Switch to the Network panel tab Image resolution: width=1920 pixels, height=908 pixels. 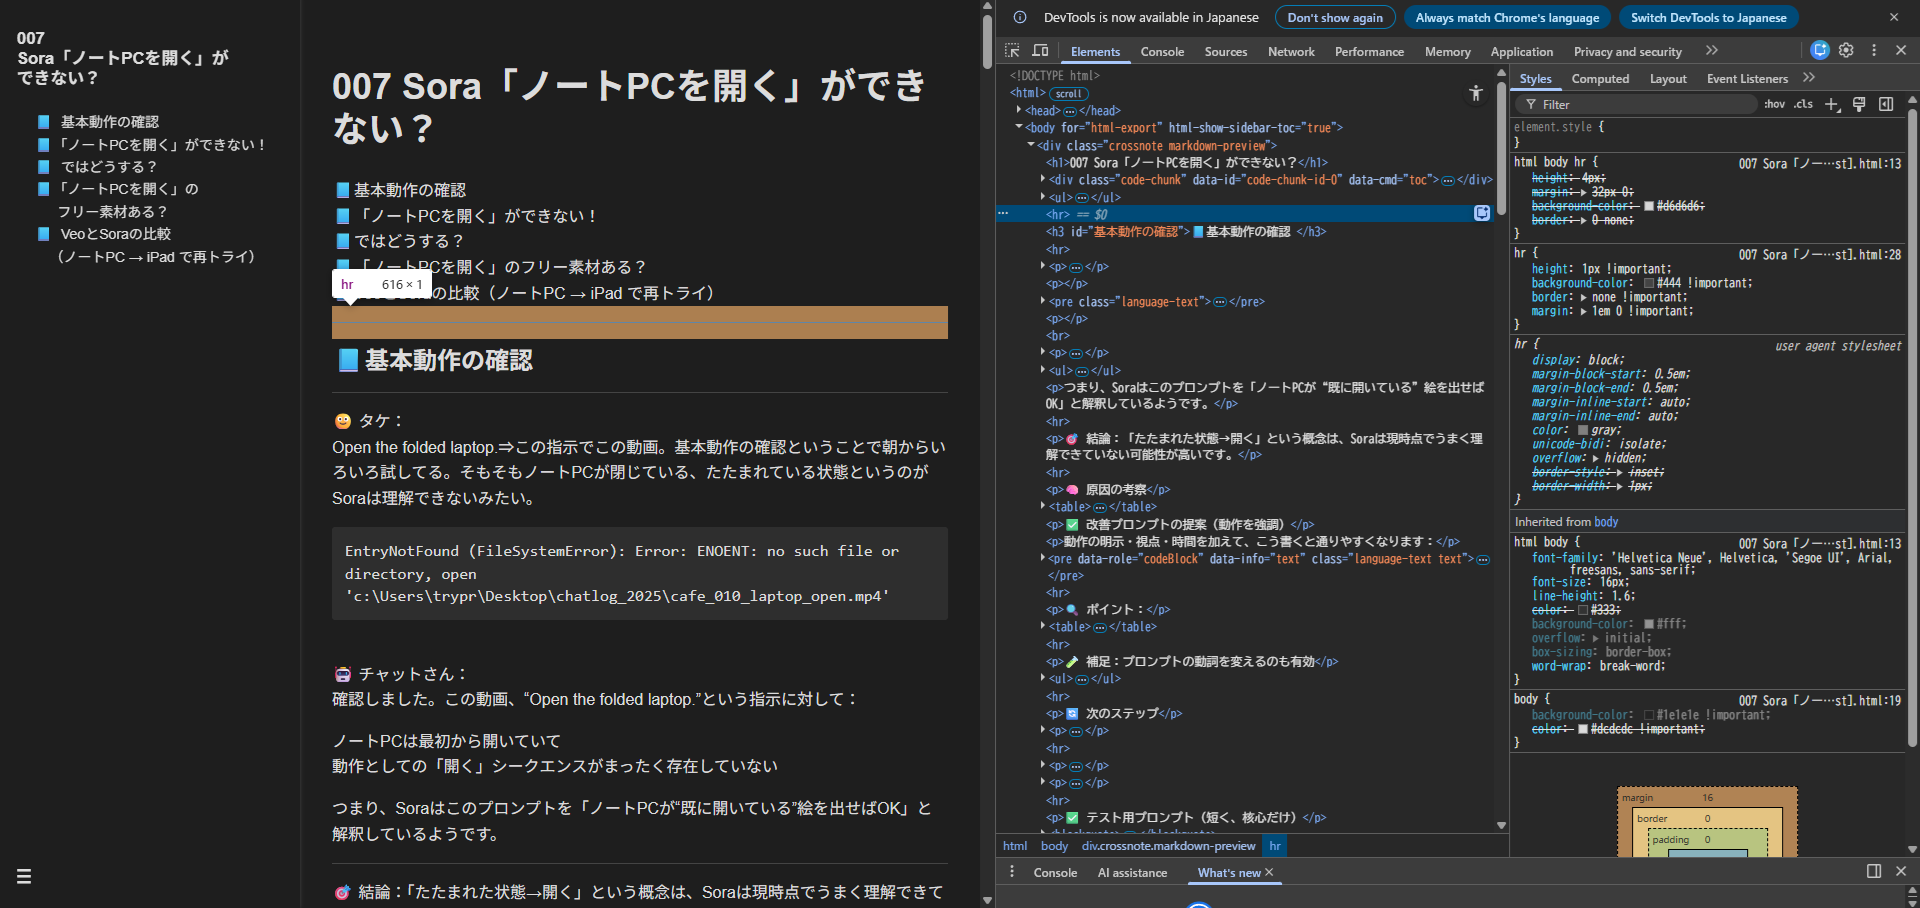pos(1291,52)
